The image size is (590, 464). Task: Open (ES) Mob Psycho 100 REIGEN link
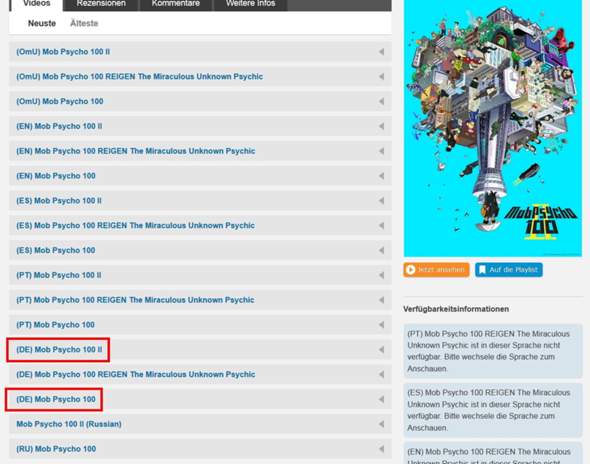135,226
